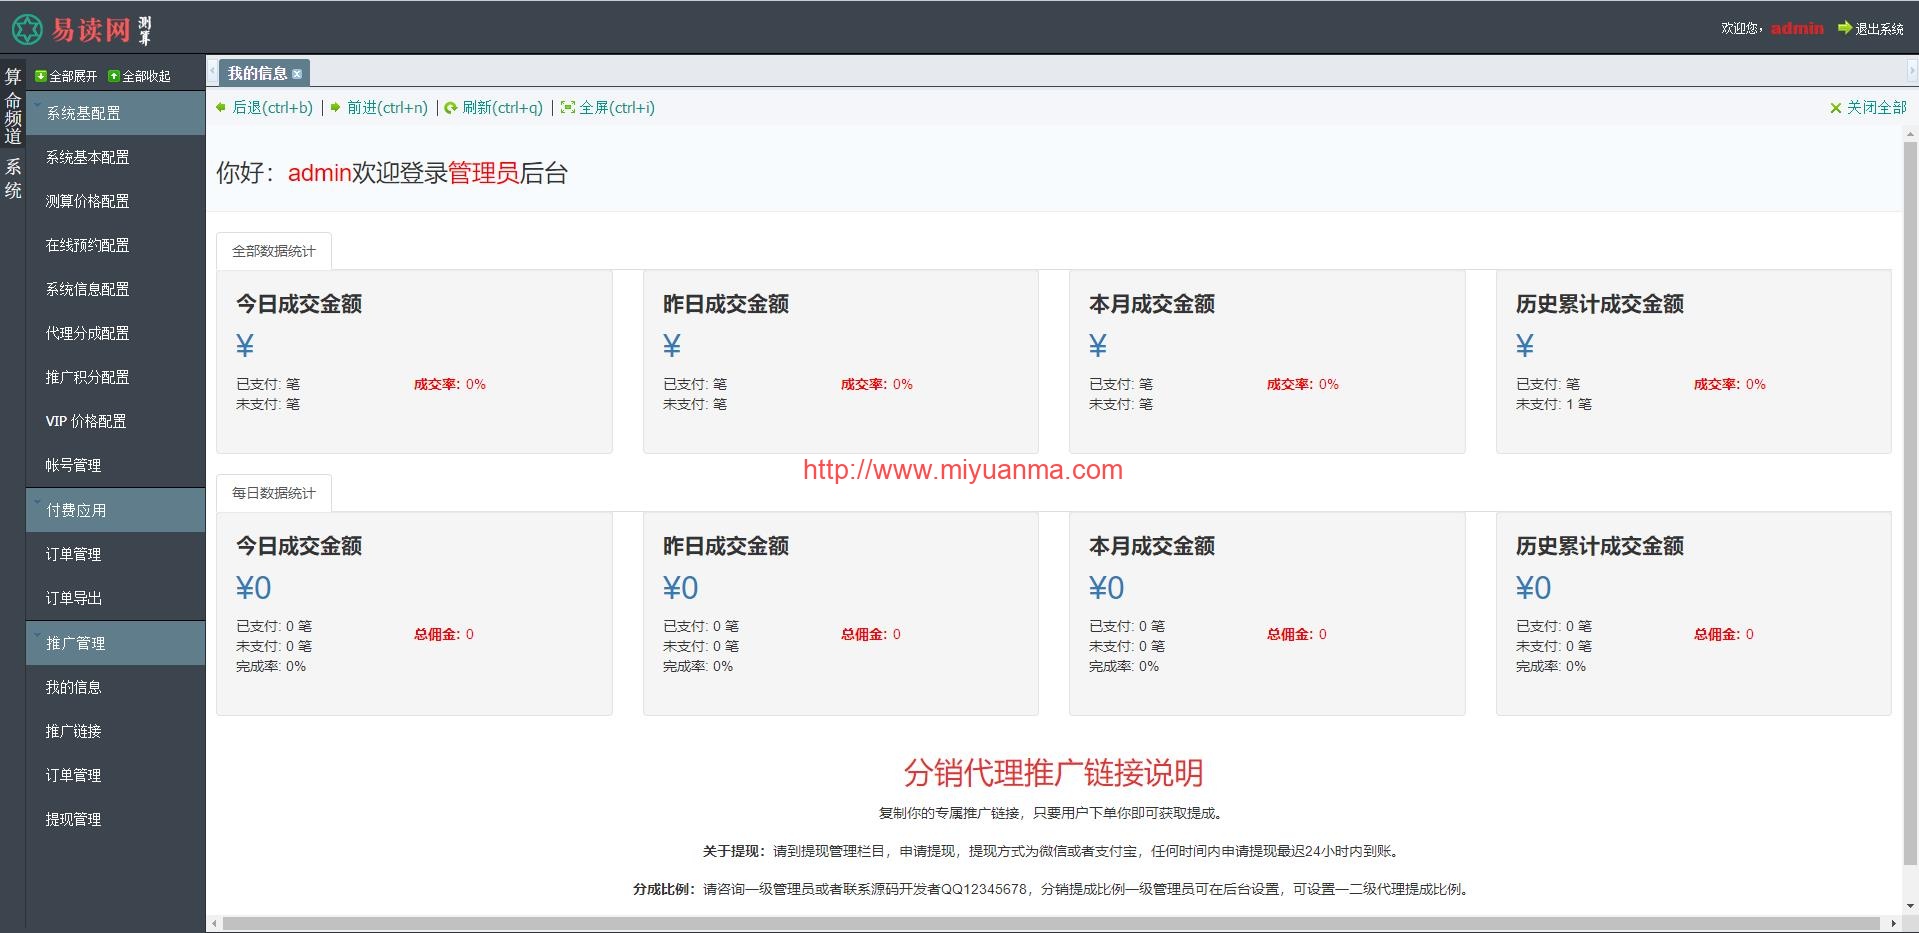Click the 分销代理推广链接说明 heading
The height and width of the screenshot is (933, 1919).
pos(1053,773)
